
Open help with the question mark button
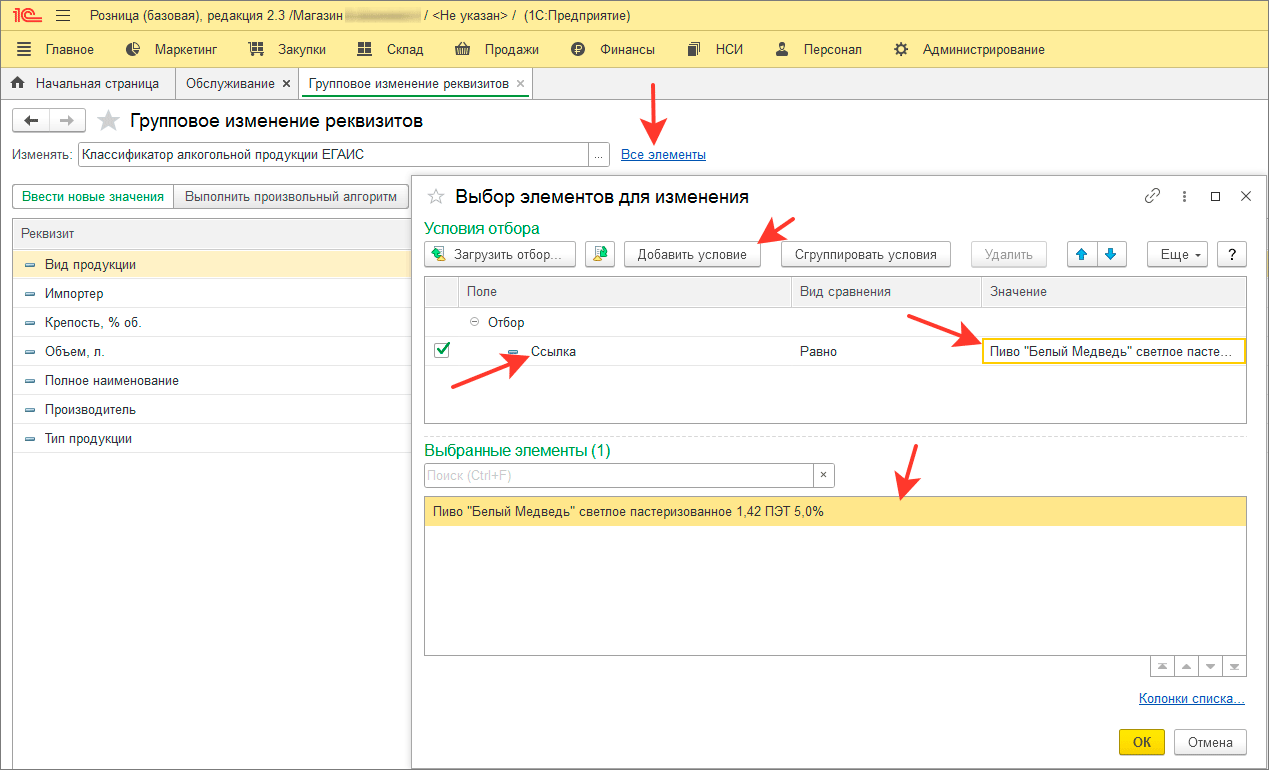click(1231, 254)
